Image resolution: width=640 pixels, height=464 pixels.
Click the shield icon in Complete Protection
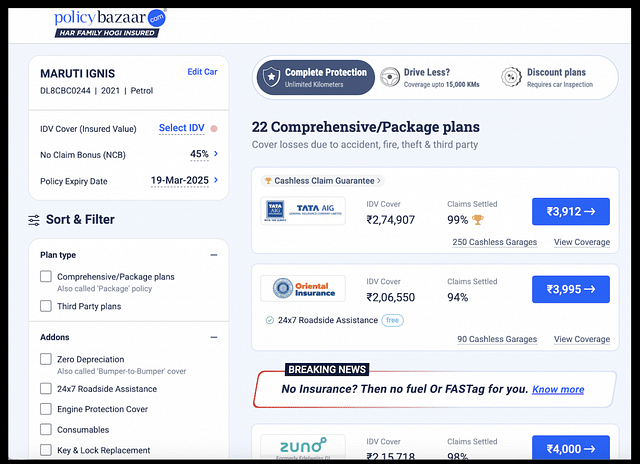(271, 78)
